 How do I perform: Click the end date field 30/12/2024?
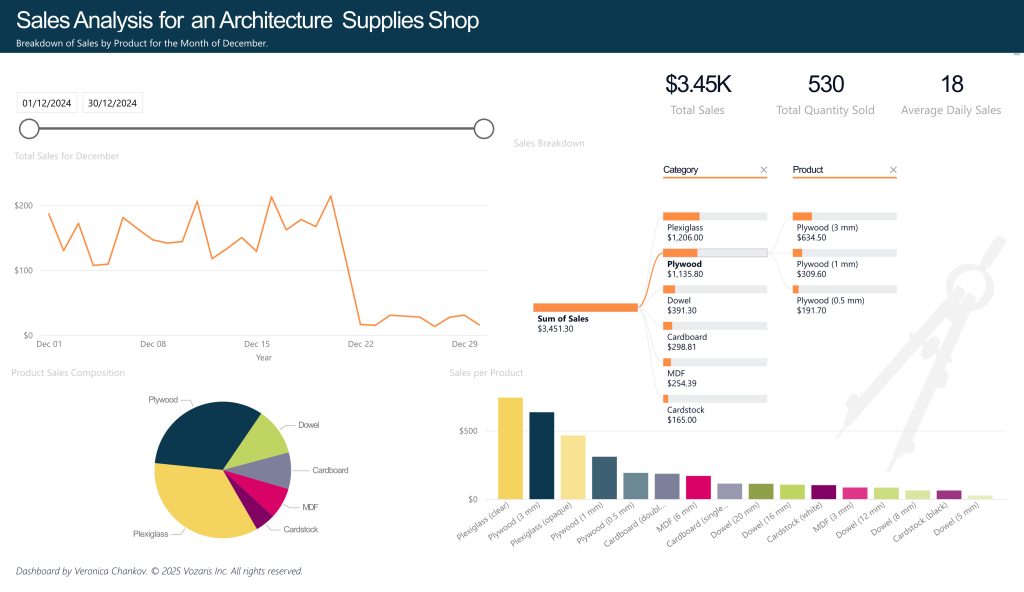[112, 103]
